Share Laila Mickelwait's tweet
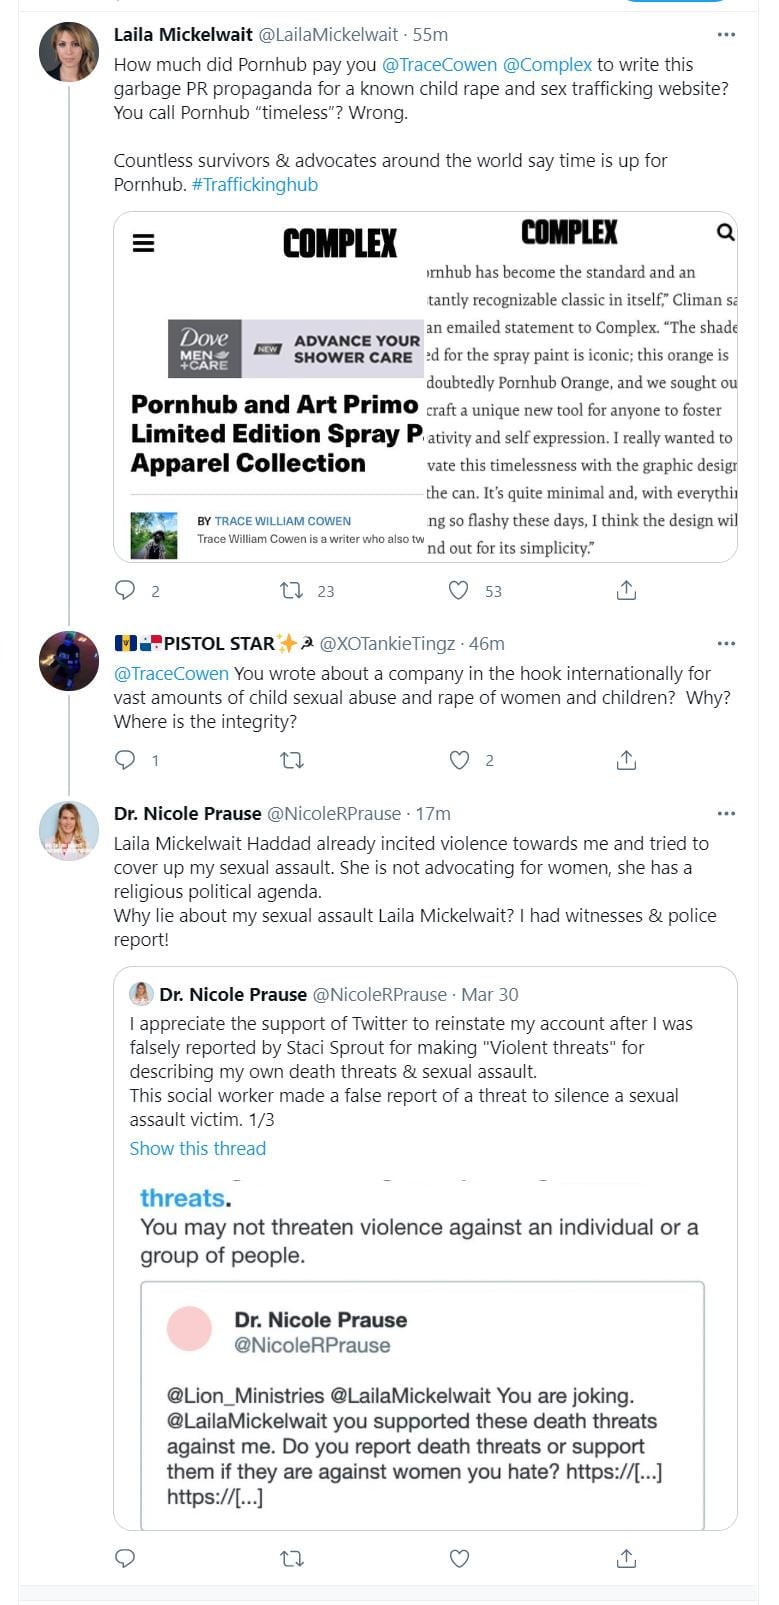779x1605 pixels. coord(626,591)
